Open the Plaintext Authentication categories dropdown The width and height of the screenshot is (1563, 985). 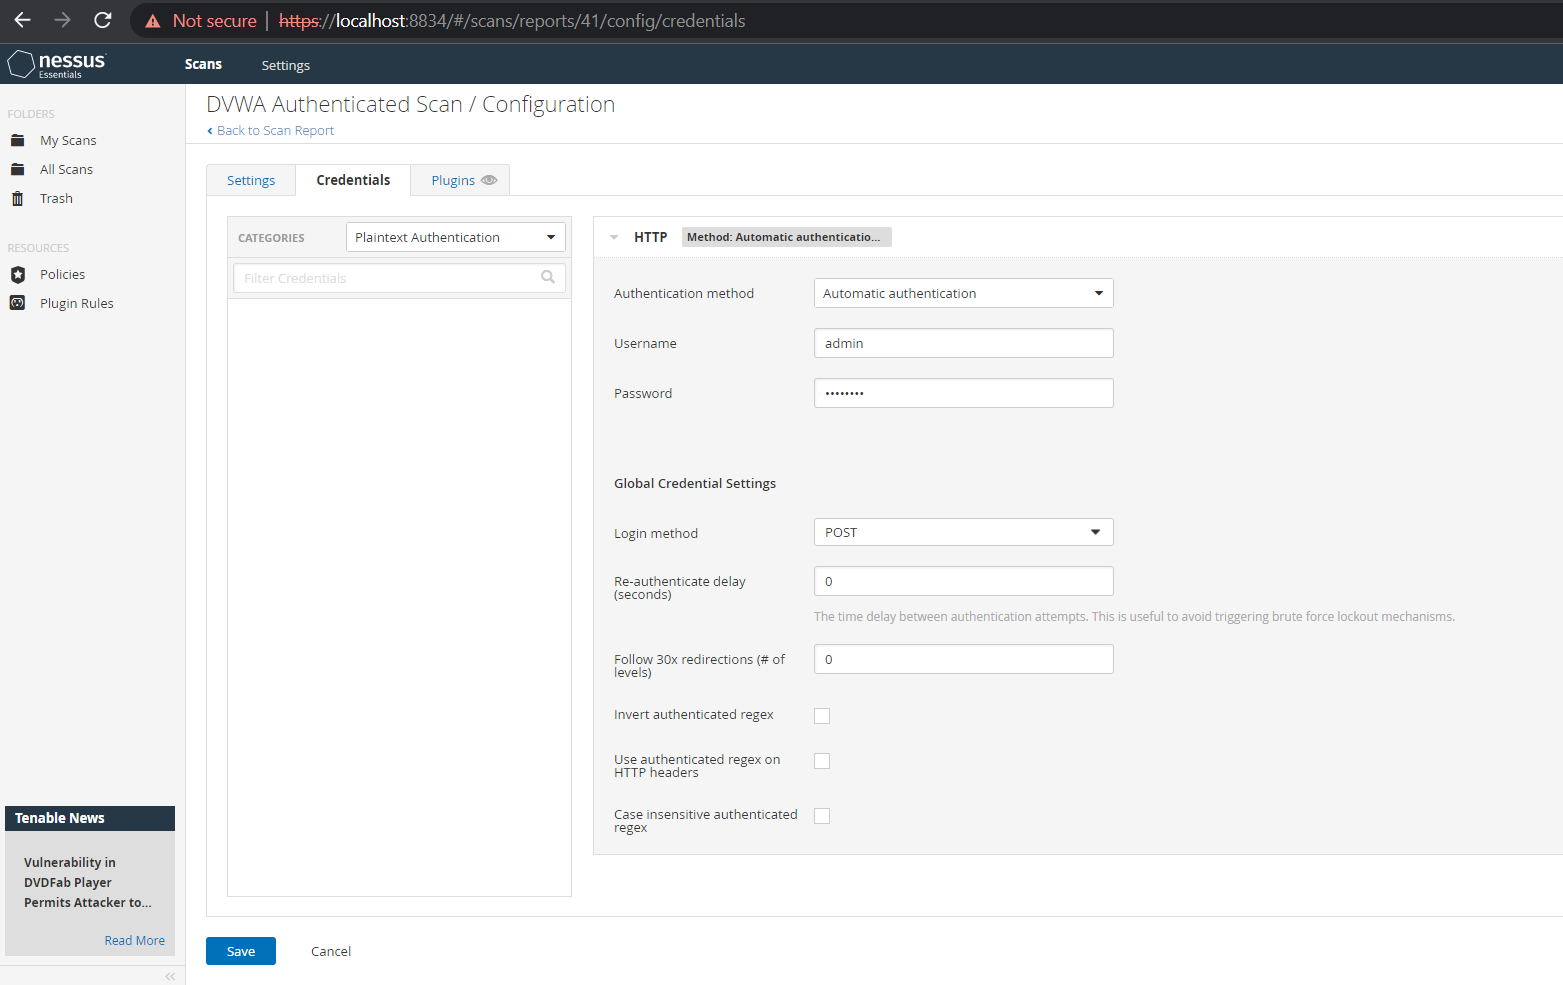456,237
